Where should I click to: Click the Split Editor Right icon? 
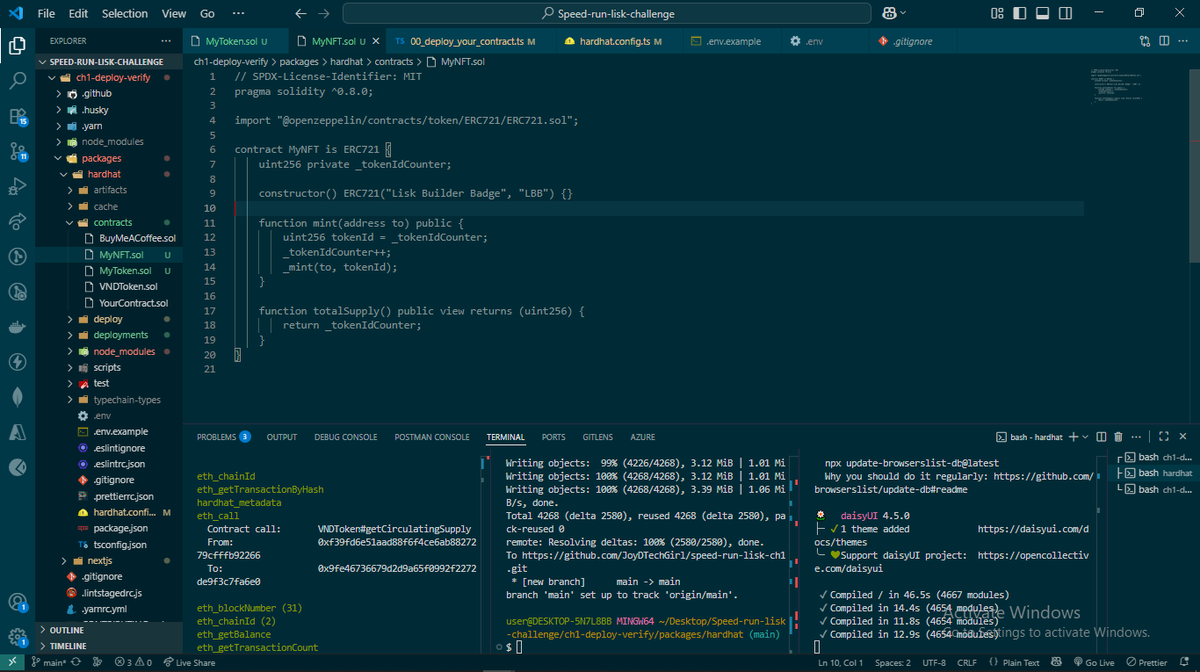pos(1164,41)
